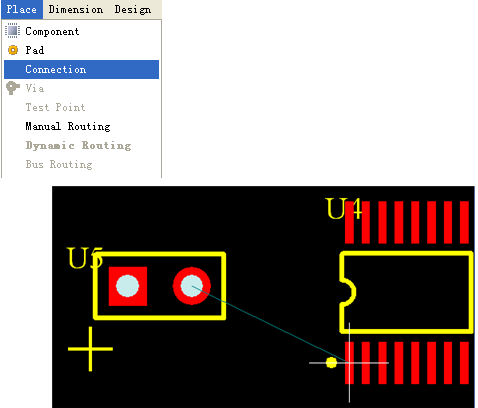The width and height of the screenshot is (478, 408).
Task: Click the U5 reference designator label
Action: click(x=85, y=258)
